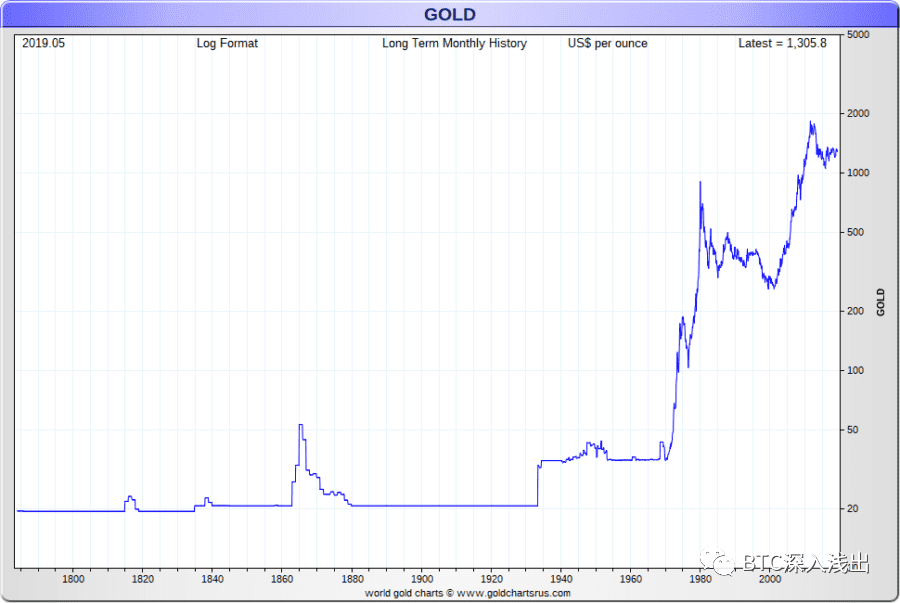The image size is (900, 603).
Task: Click the goldchartsrus.com link at the bottom
Action: (513, 593)
